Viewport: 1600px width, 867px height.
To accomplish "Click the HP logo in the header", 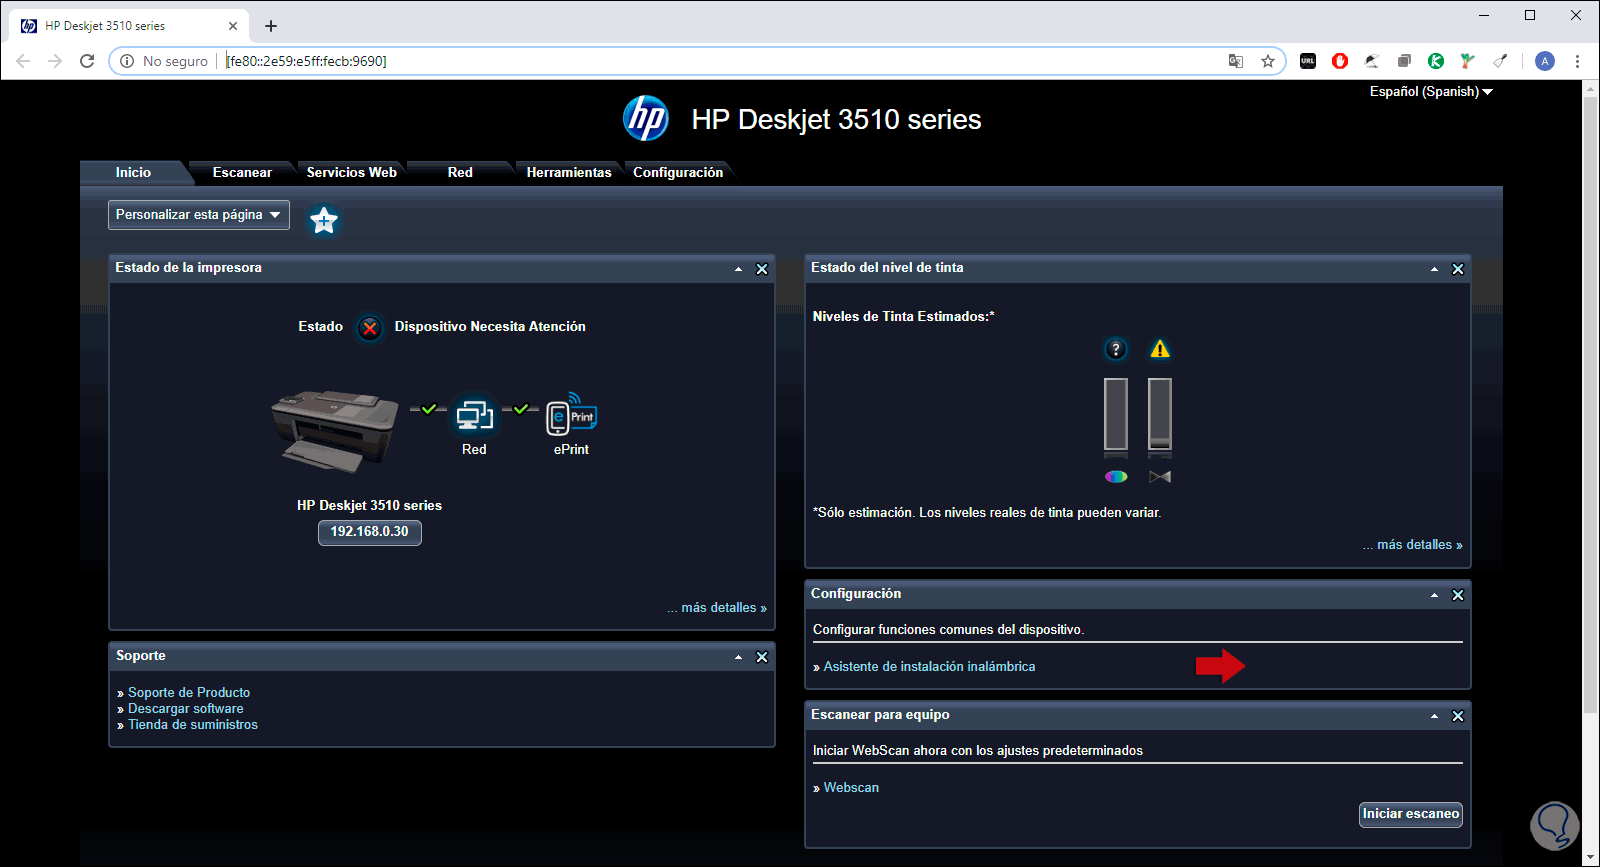I will click(646, 119).
